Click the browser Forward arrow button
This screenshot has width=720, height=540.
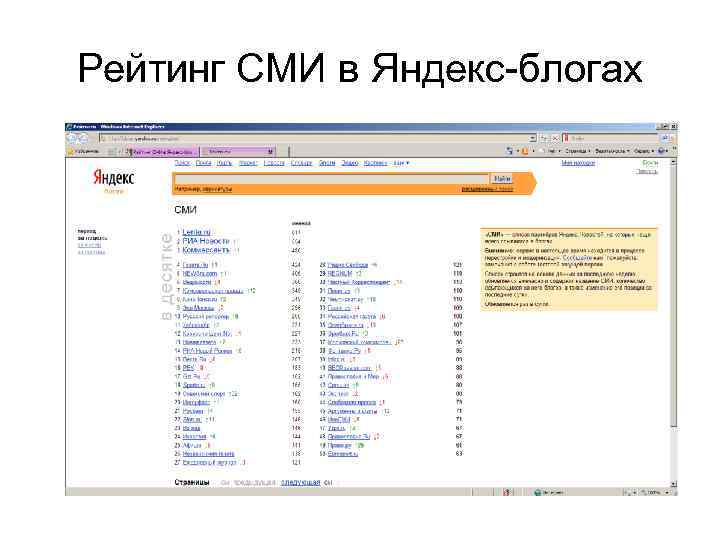pos(84,138)
